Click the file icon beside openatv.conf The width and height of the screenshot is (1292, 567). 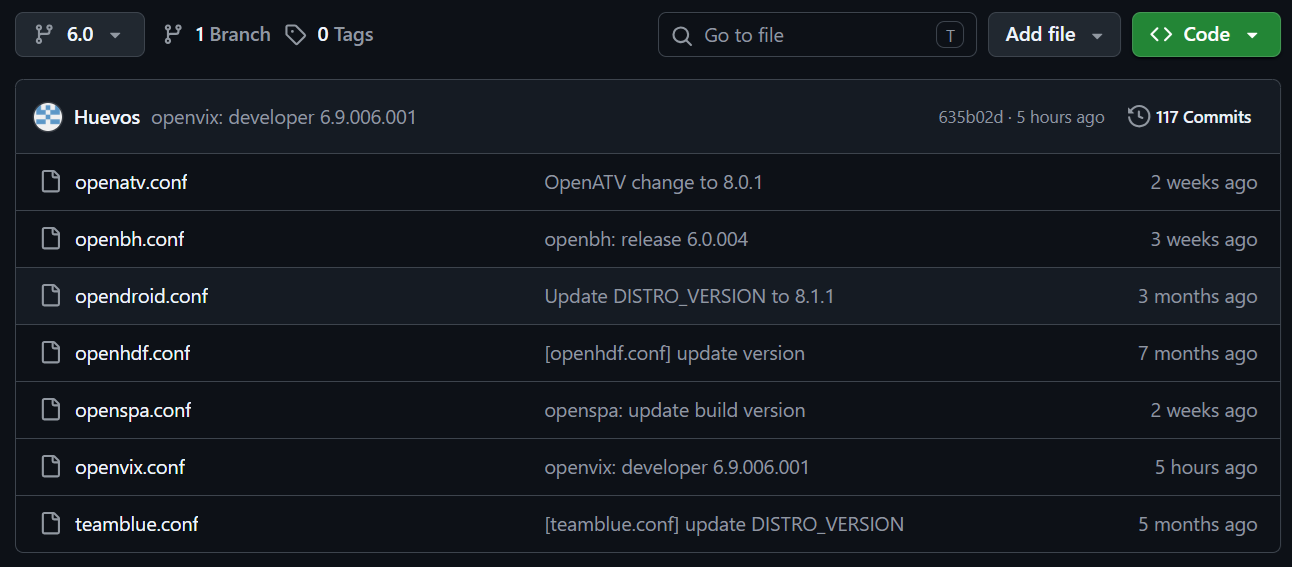(50, 182)
